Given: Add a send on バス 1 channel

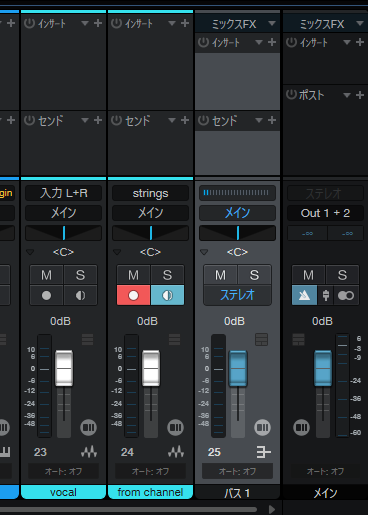Looking at the screenshot, I should (x=272, y=120).
